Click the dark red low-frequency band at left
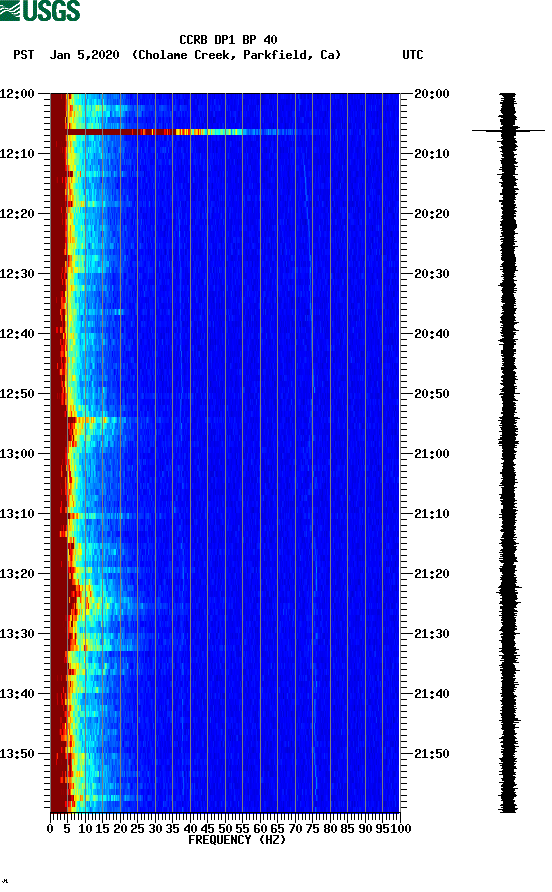The height and width of the screenshot is (892, 552). (59, 452)
